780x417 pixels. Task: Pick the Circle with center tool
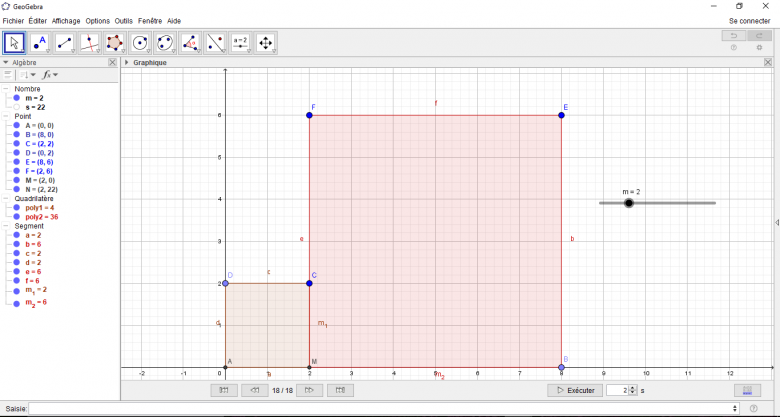pos(140,43)
